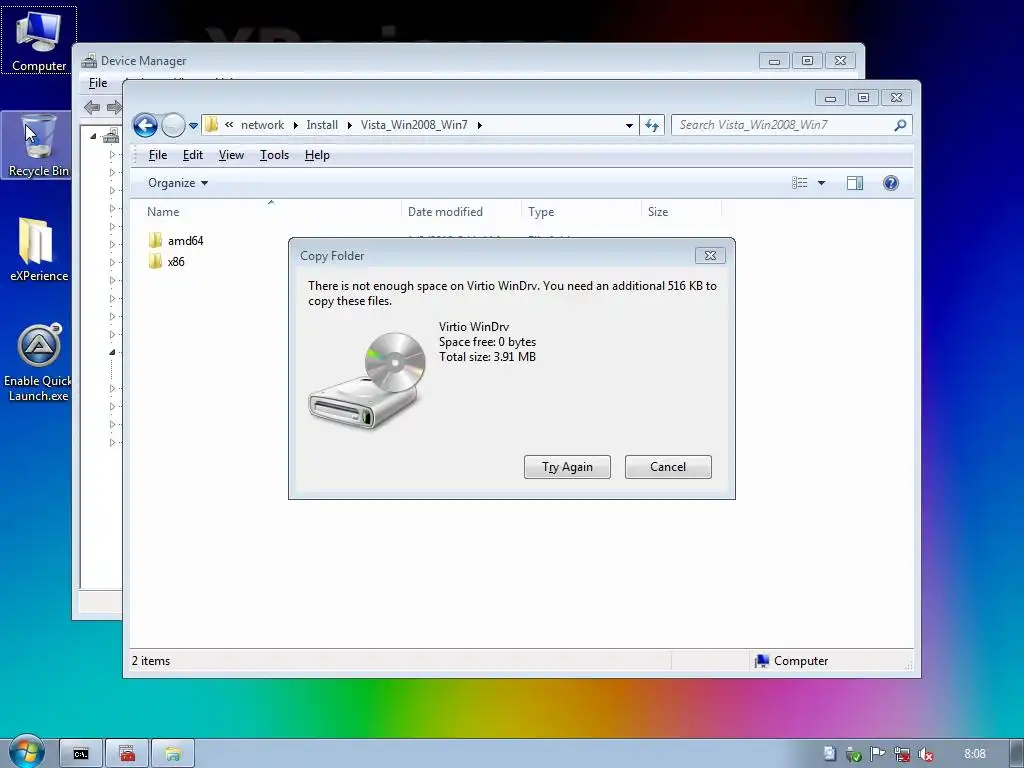Toggle the preview pane
Image resolution: width=1024 pixels, height=768 pixels.
pyautogui.click(x=855, y=183)
